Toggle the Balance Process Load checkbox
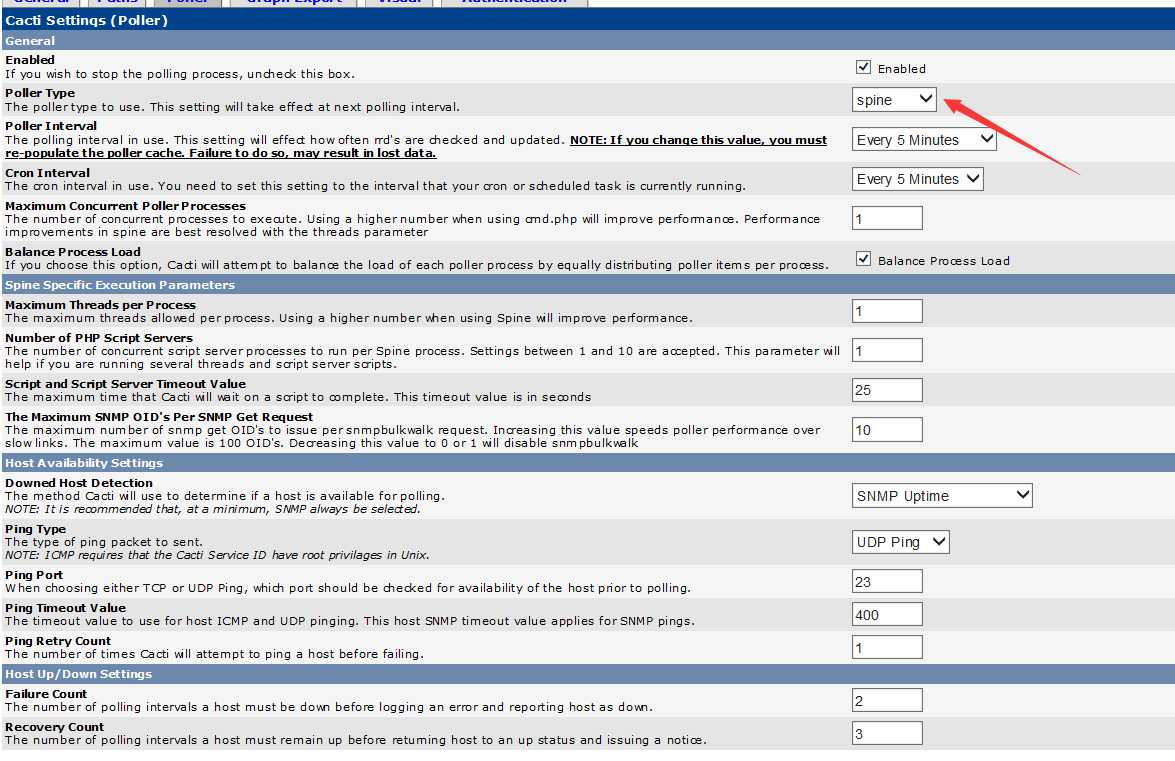This screenshot has height=761, width=1175. [863, 259]
